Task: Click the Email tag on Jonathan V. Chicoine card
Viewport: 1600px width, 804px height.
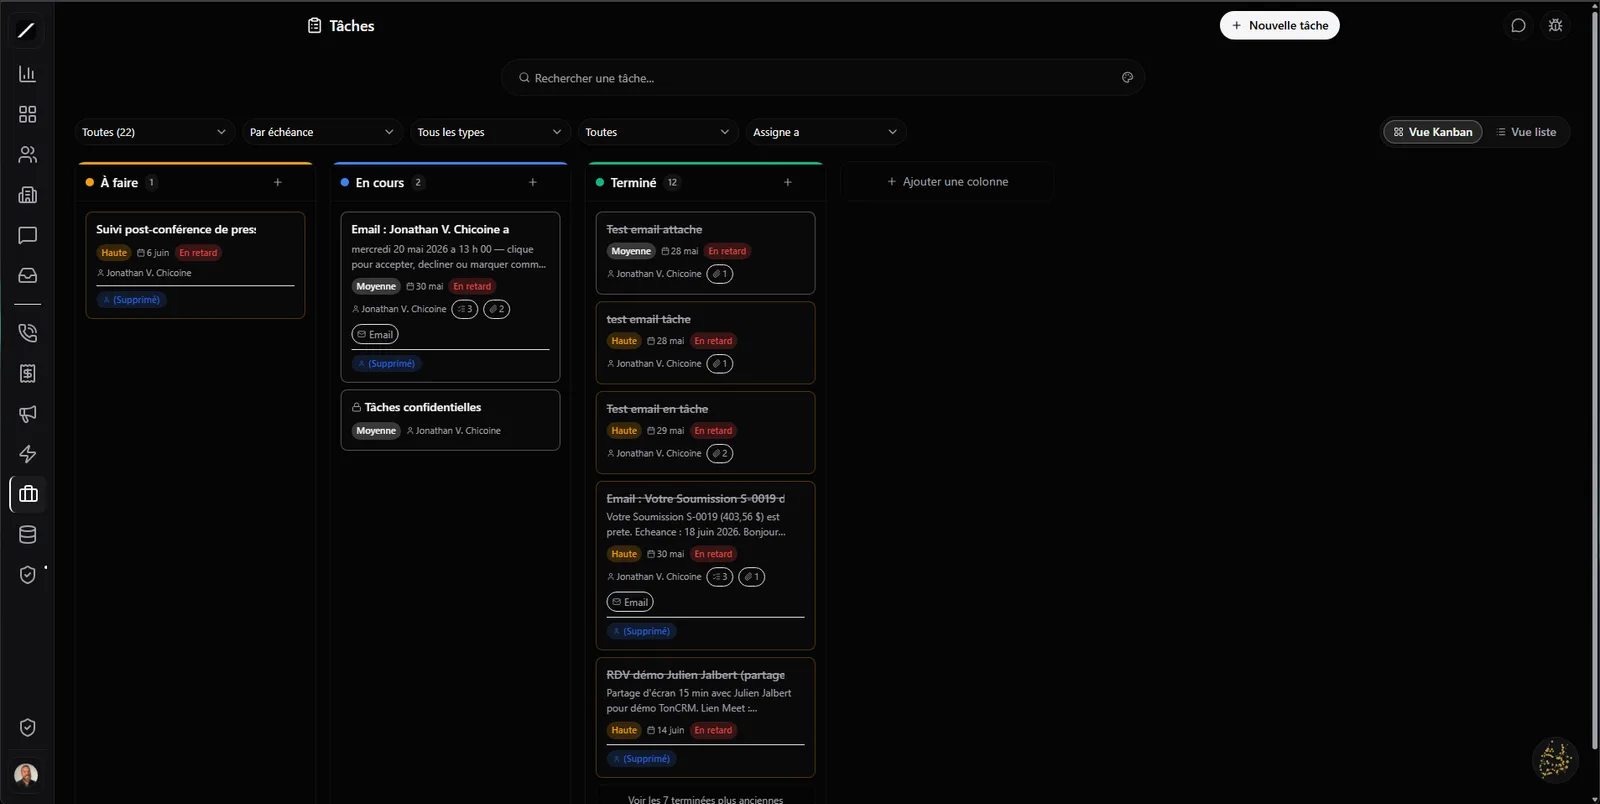Action: (375, 335)
